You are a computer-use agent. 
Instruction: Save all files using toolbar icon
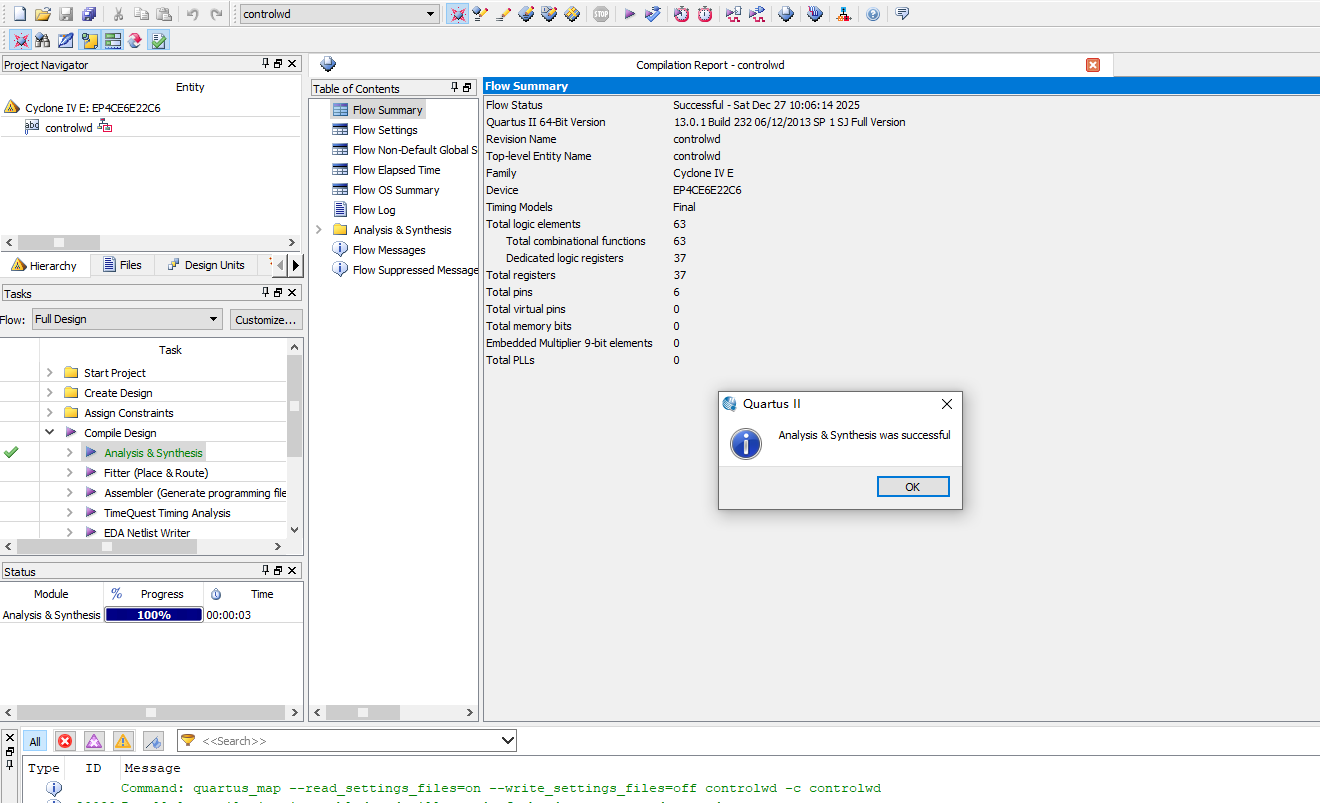89,14
